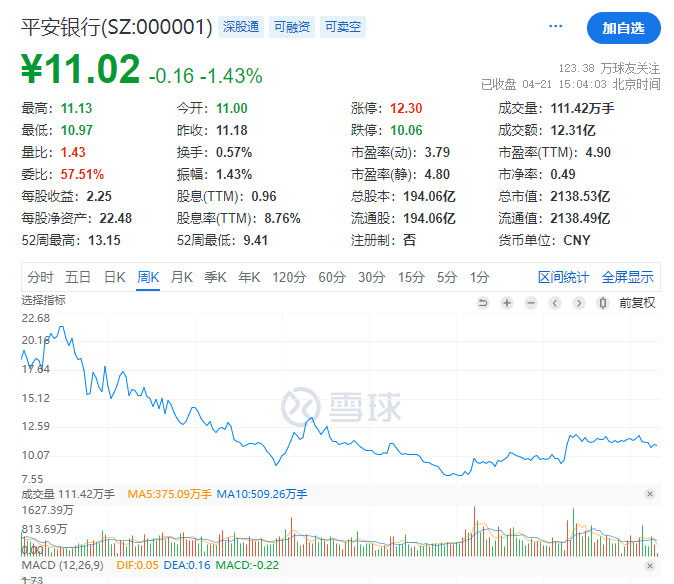Click 股息率(TTM) value 8.76%
Viewport: 674px width, 584px height.
282,218
